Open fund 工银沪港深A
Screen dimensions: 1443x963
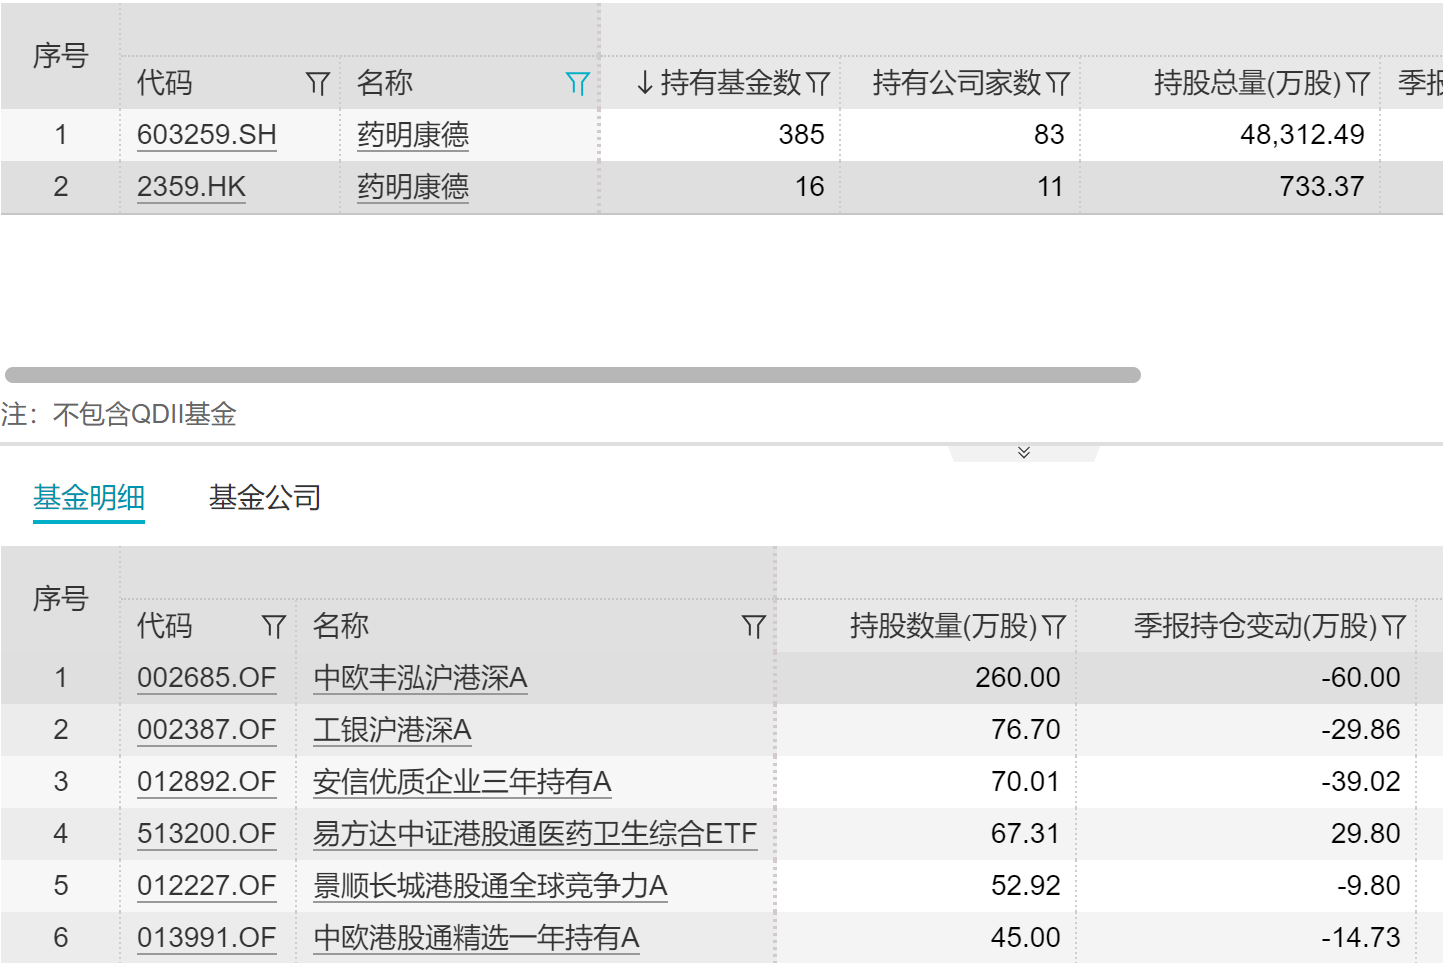coord(392,729)
